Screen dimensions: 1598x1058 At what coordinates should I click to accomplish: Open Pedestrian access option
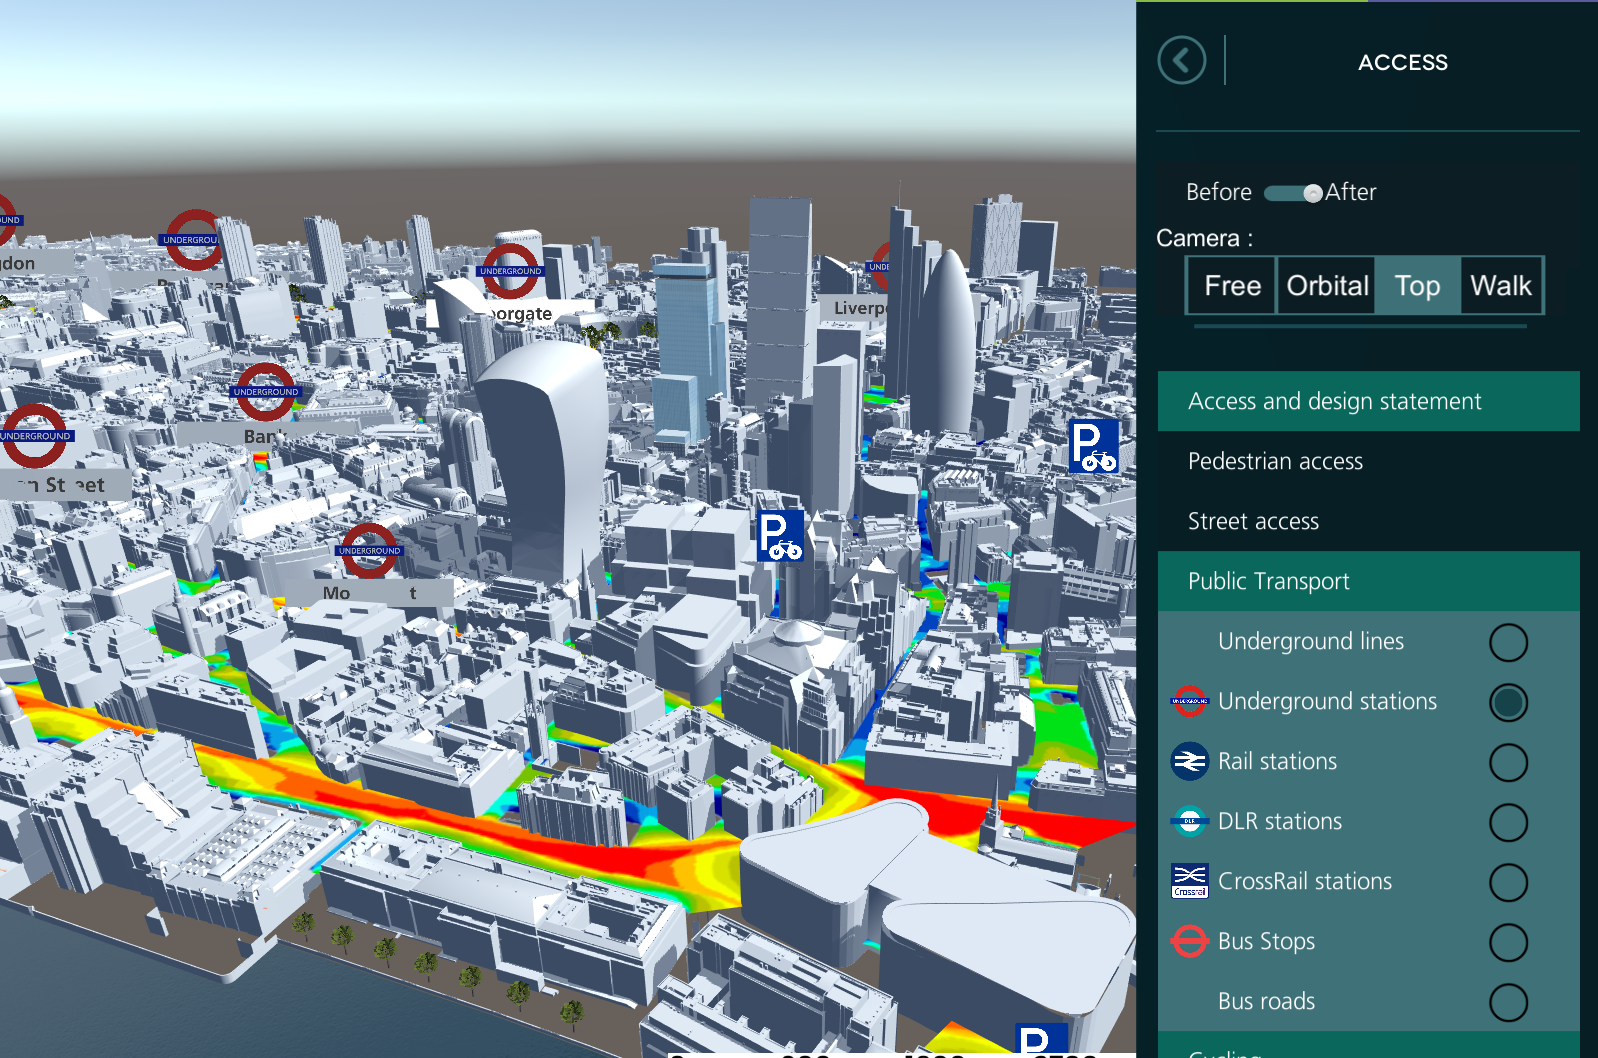tap(1275, 461)
